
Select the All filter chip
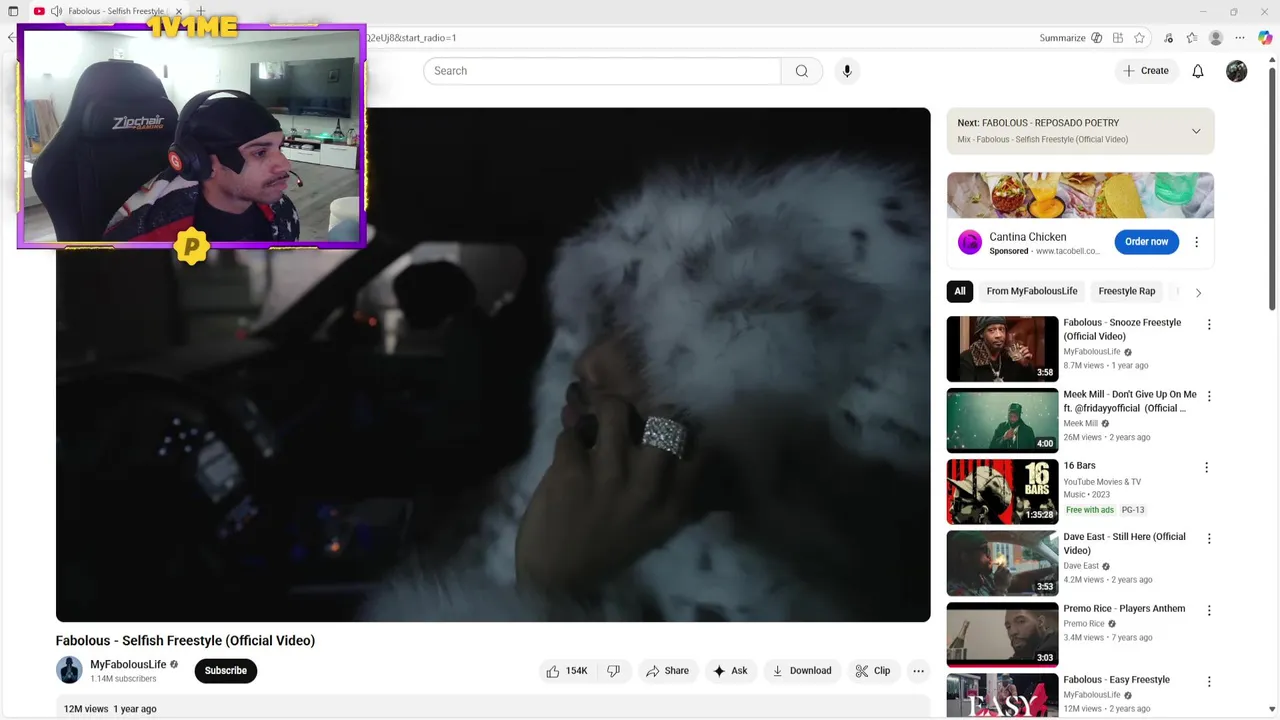(960, 291)
